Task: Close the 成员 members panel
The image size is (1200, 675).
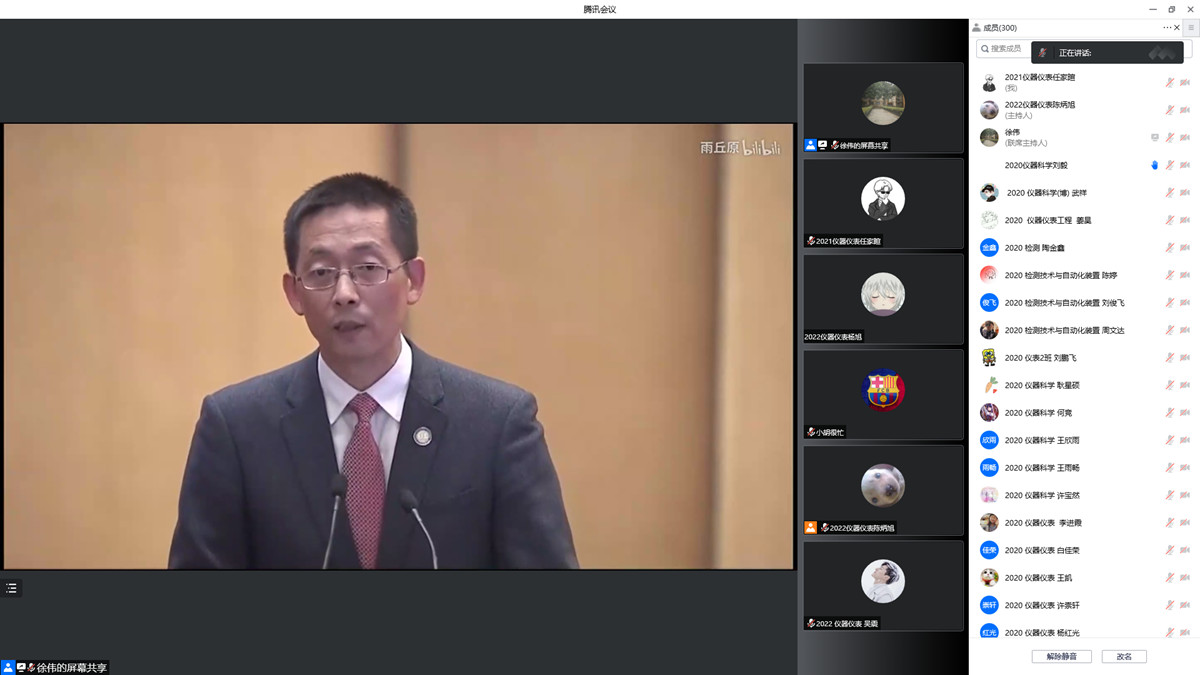Action: coord(1177,28)
